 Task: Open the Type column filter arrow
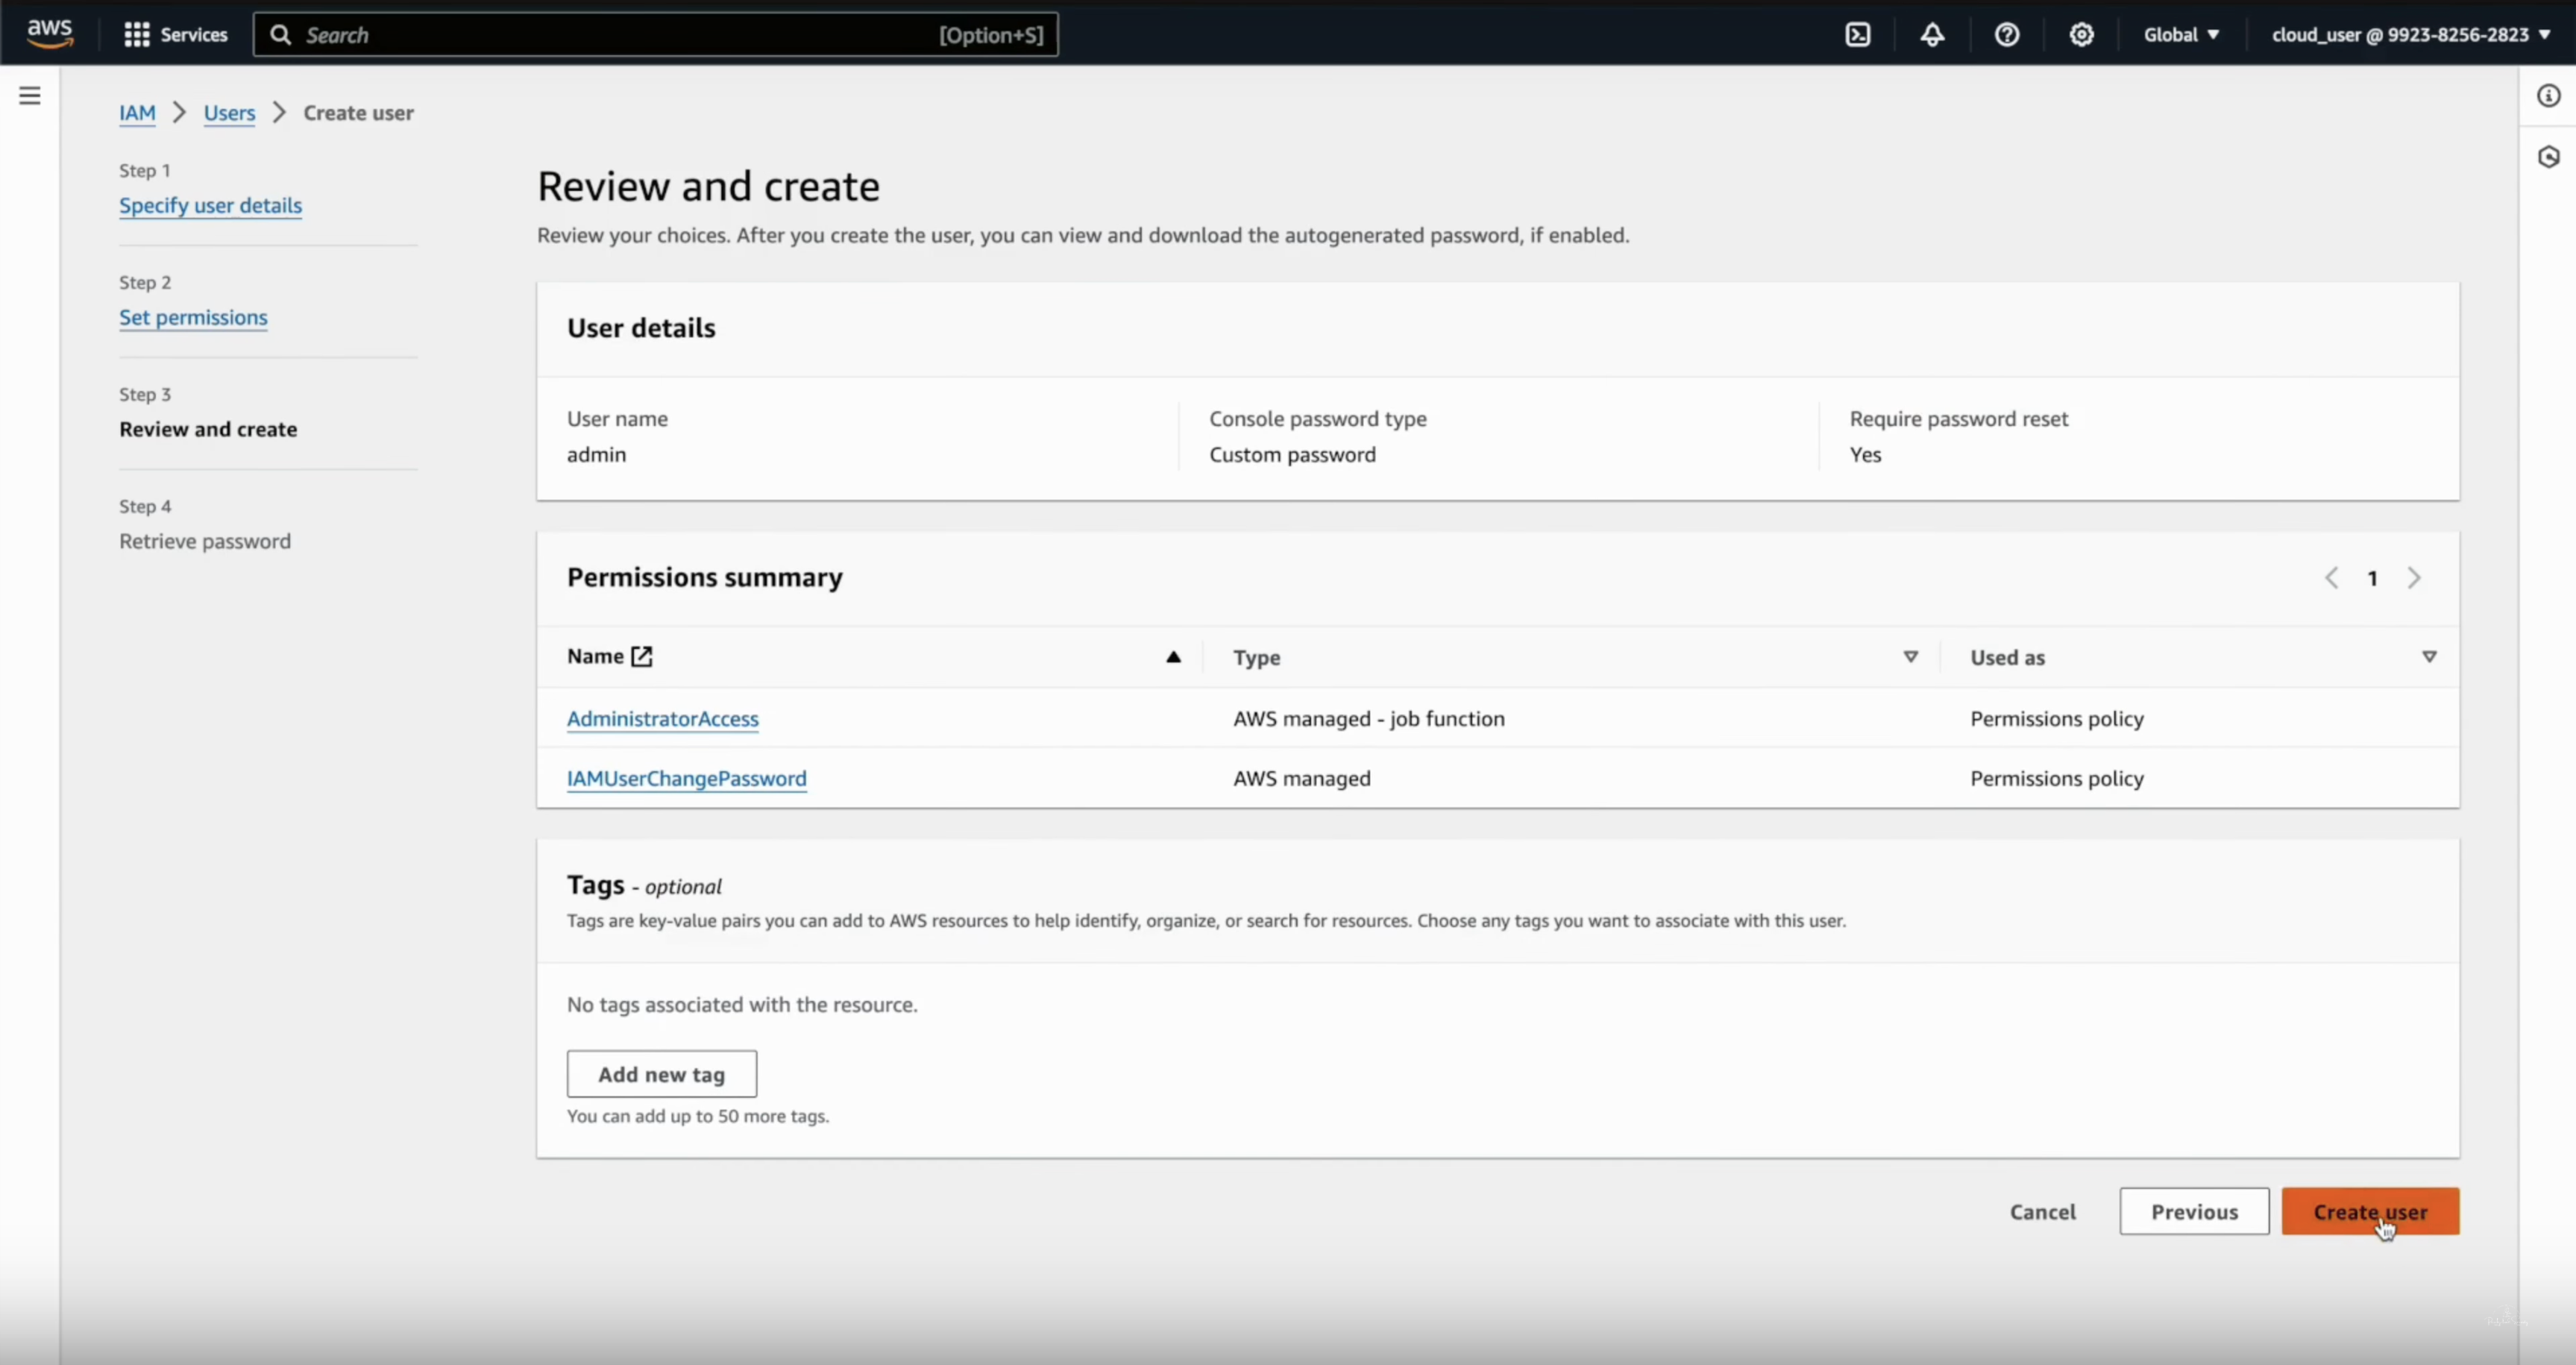pyautogui.click(x=1910, y=657)
